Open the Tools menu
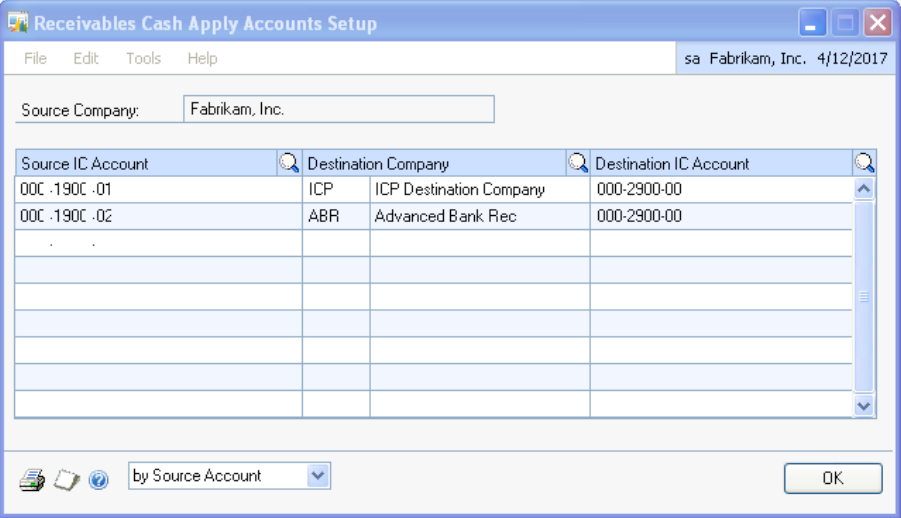The height and width of the screenshot is (518, 901). tap(143, 59)
